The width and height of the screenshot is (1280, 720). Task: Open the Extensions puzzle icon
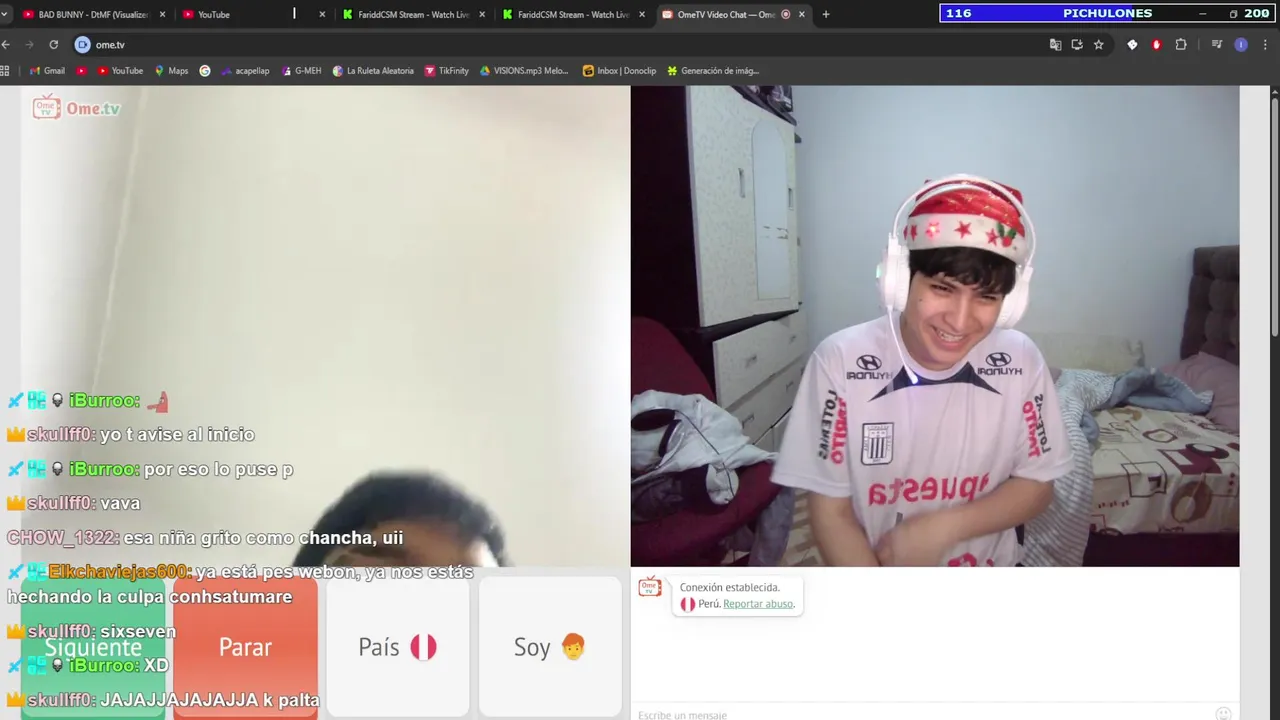[x=1181, y=44]
